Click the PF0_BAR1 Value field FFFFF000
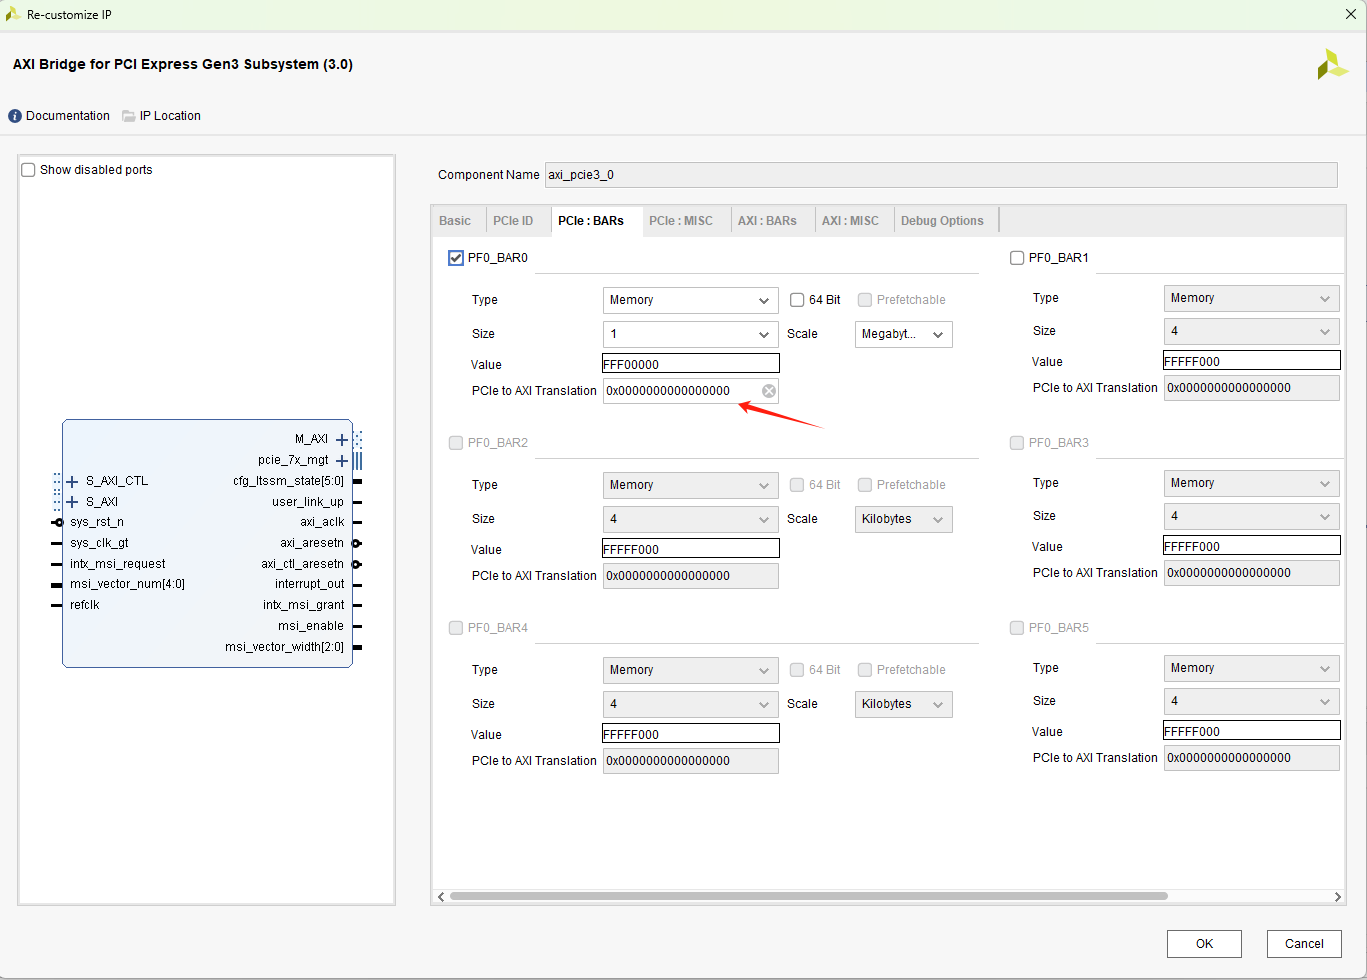Screen dimensions: 1367x980 tap(1252, 361)
